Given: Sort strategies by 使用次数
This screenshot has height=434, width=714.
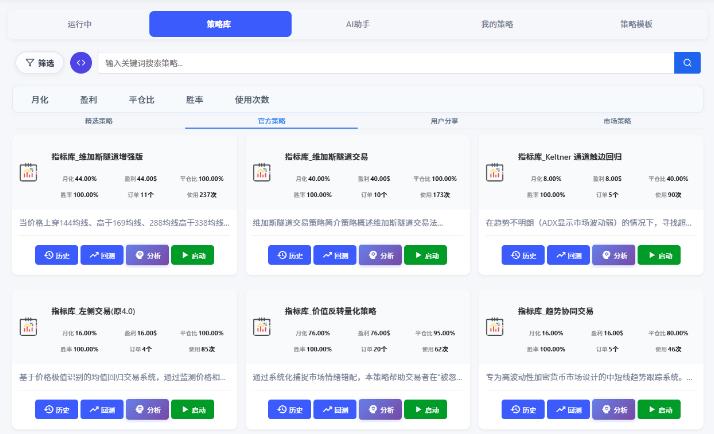Looking at the screenshot, I should (252, 100).
